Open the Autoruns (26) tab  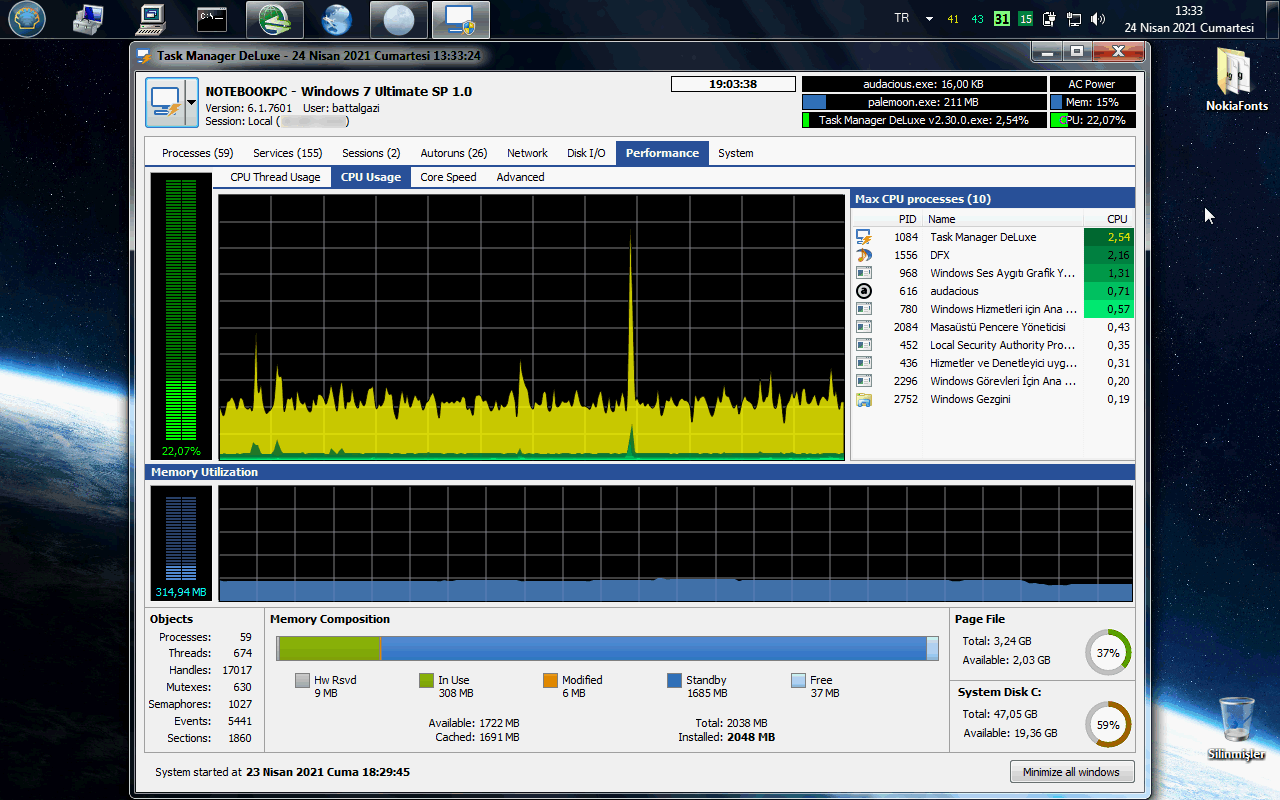(x=454, y=153)
